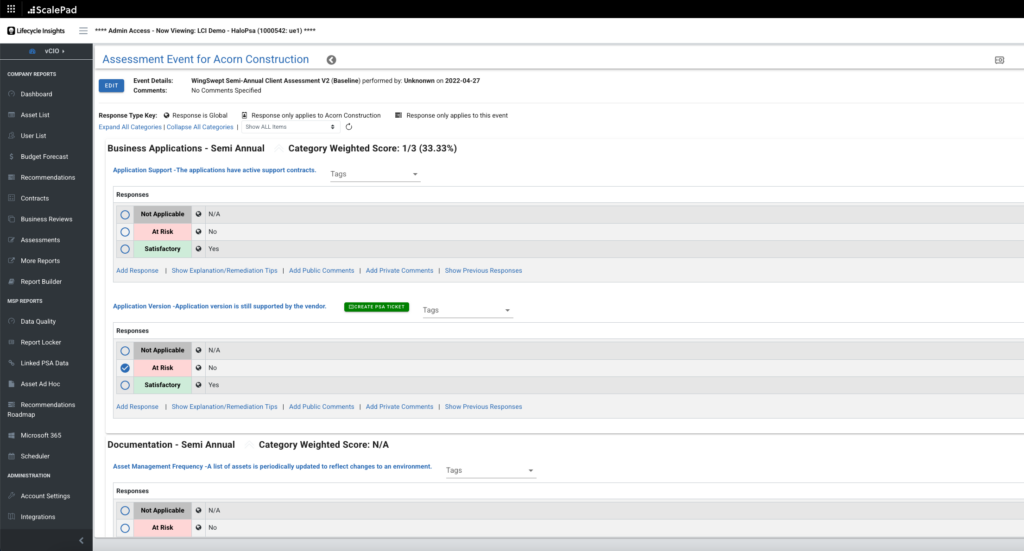Click the ScalePad brand logo

(x=52, y=10)
